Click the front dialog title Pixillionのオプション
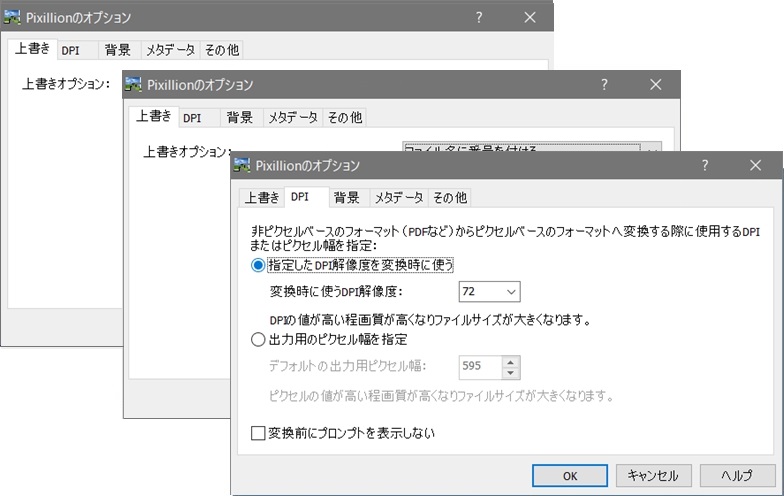784x496 pixels. coord(308,166)
